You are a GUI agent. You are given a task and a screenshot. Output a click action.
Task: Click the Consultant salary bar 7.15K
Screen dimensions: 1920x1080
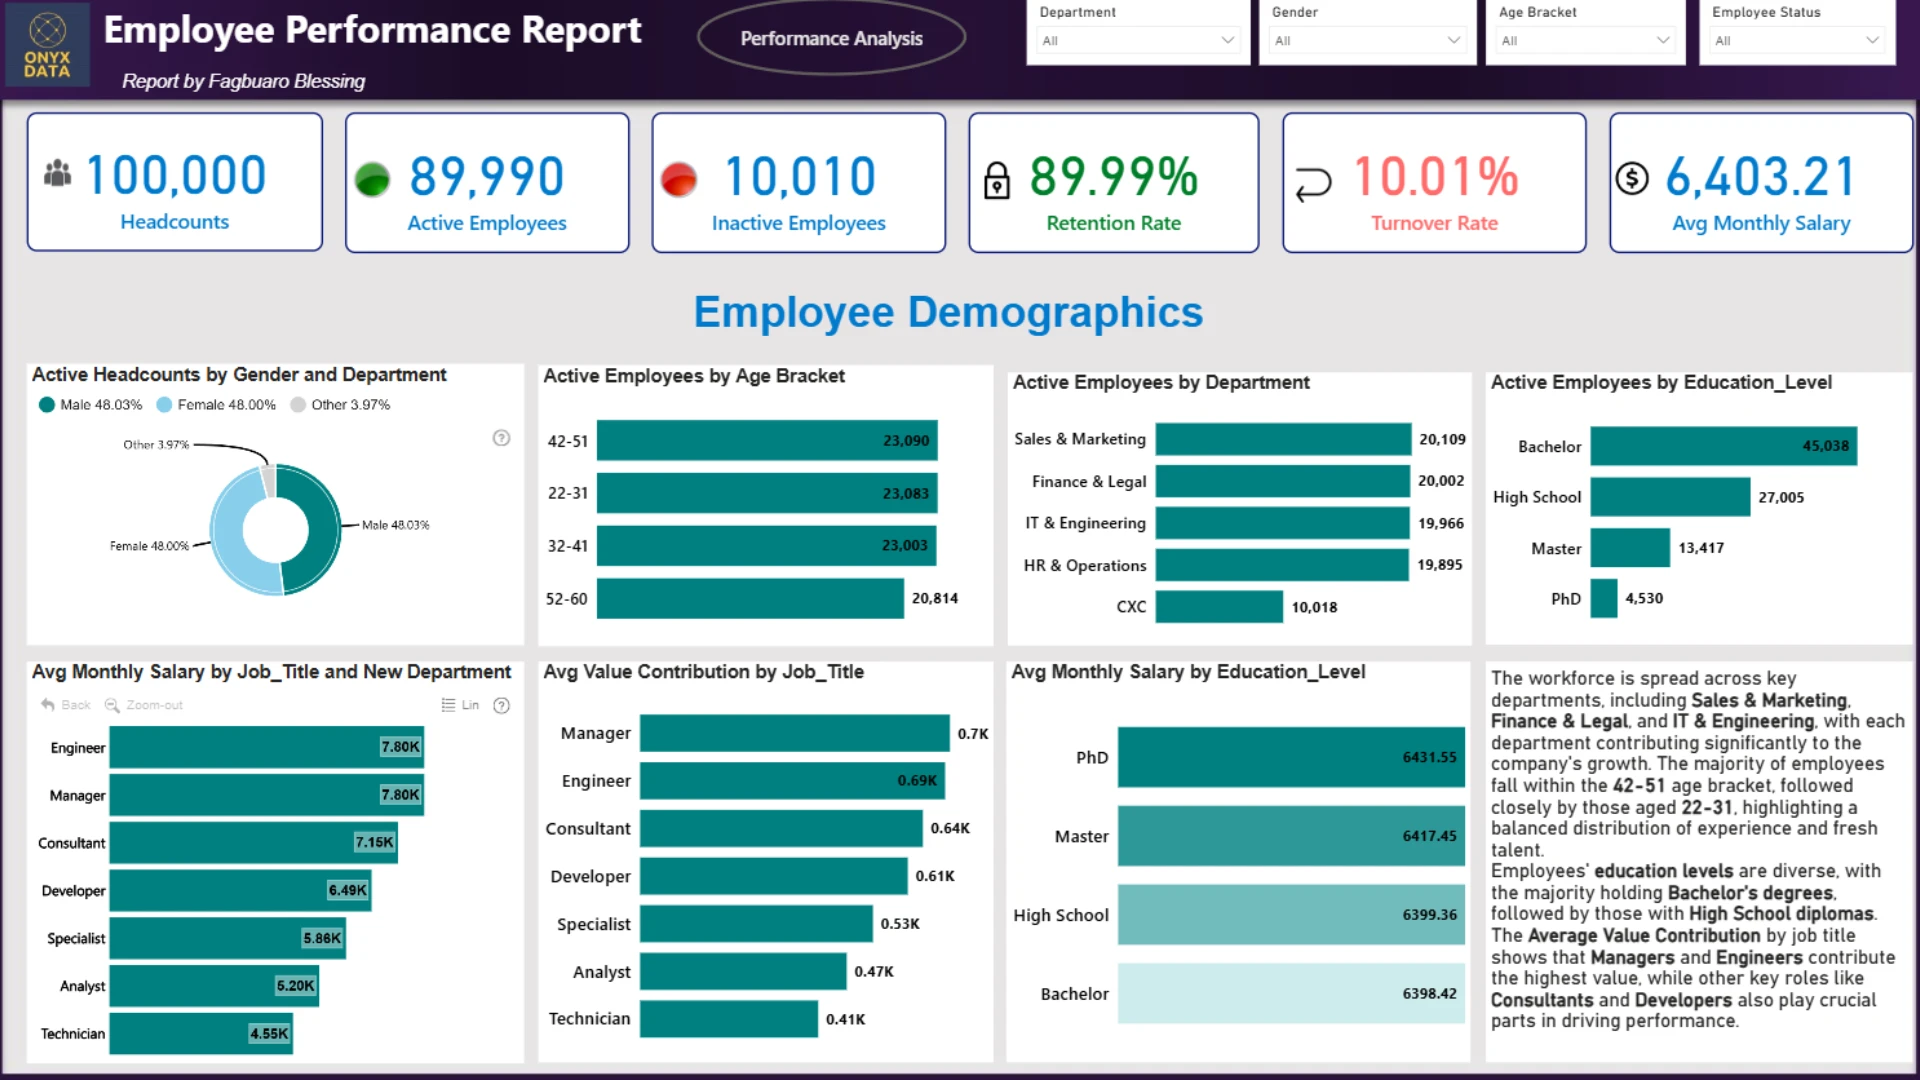(x=254, y=843)
